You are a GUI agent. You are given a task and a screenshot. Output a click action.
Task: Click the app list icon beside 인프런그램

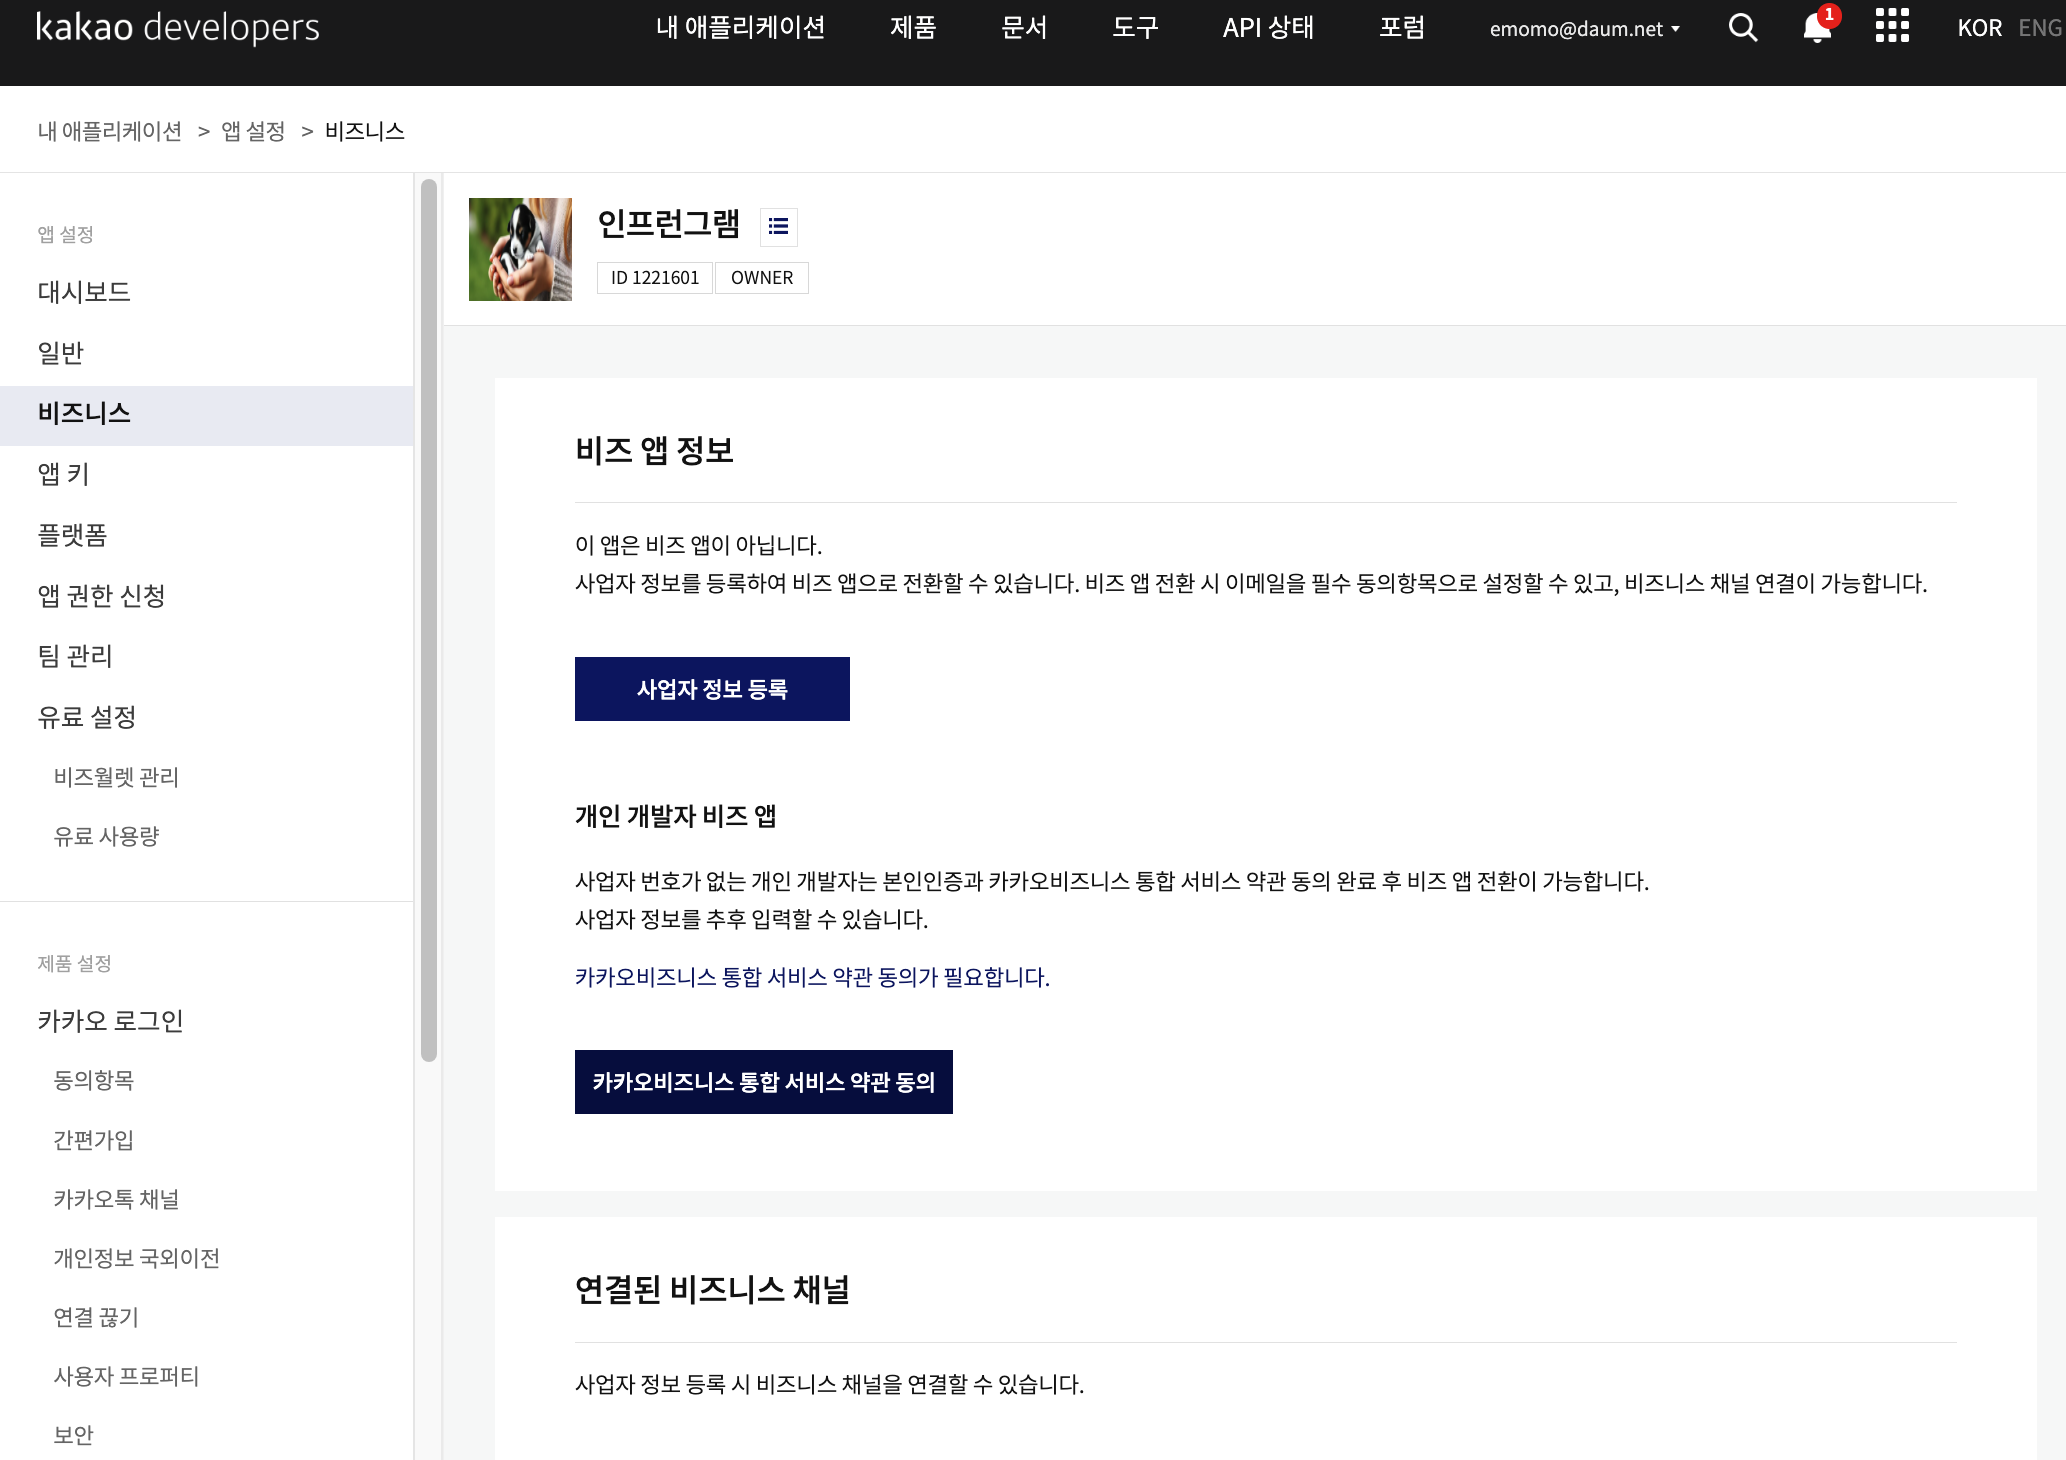pos(778,227)
